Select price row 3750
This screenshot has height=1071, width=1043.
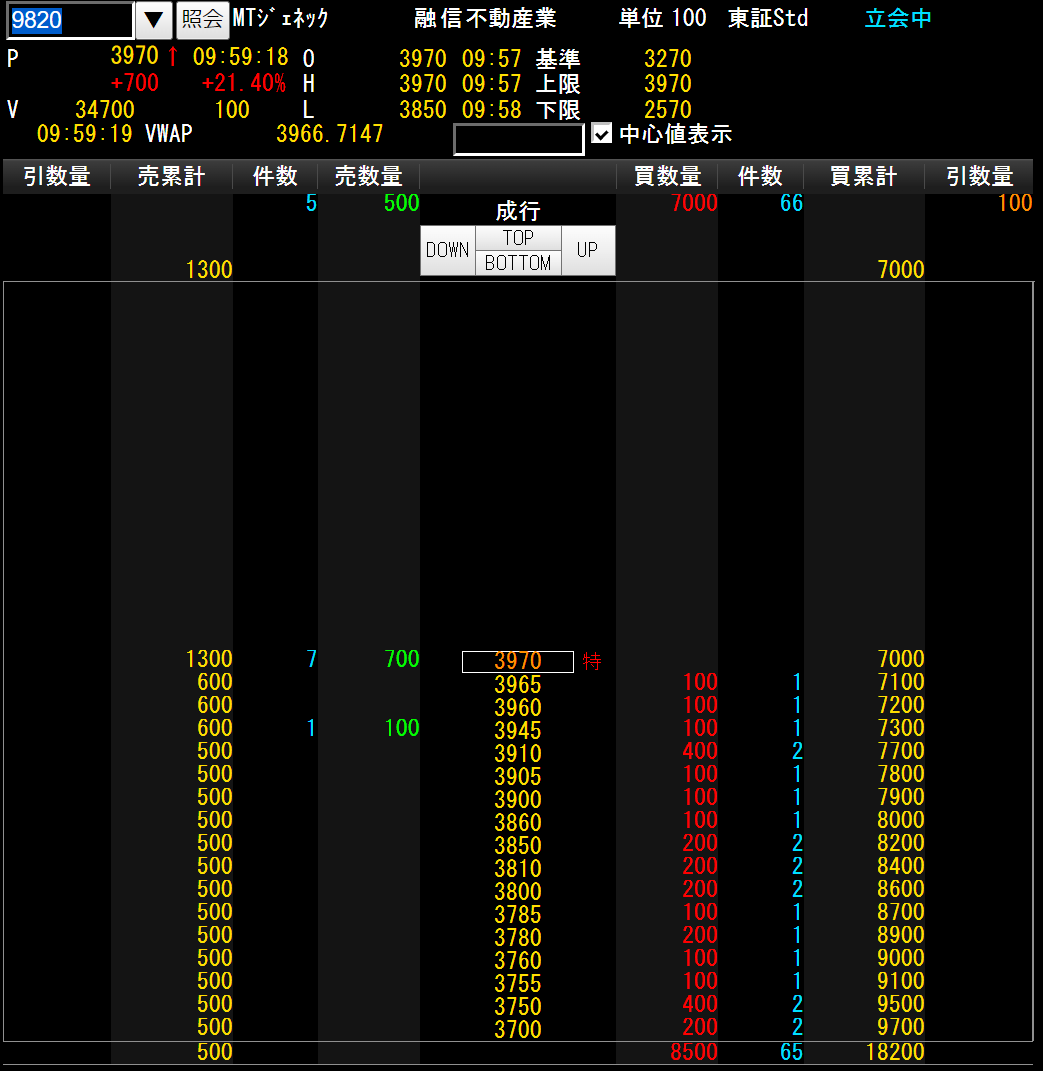[x=518, y=1006]
